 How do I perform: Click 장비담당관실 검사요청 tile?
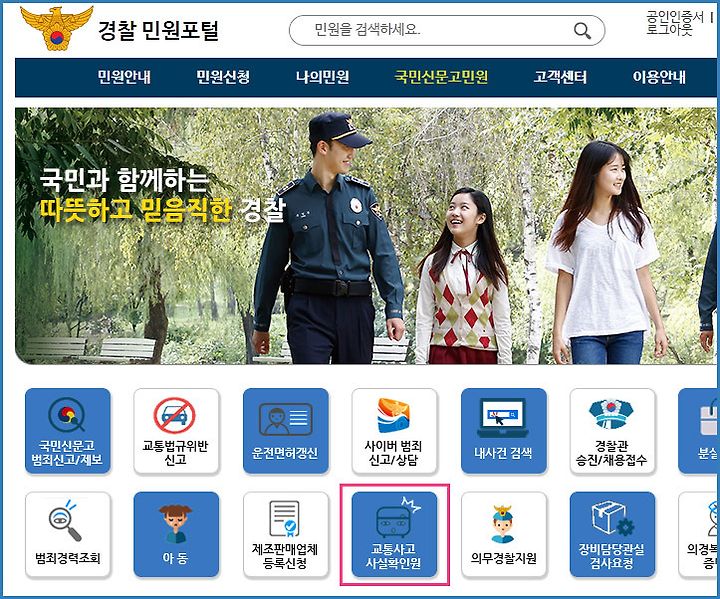pyautogui.click(x=612, y=534)
